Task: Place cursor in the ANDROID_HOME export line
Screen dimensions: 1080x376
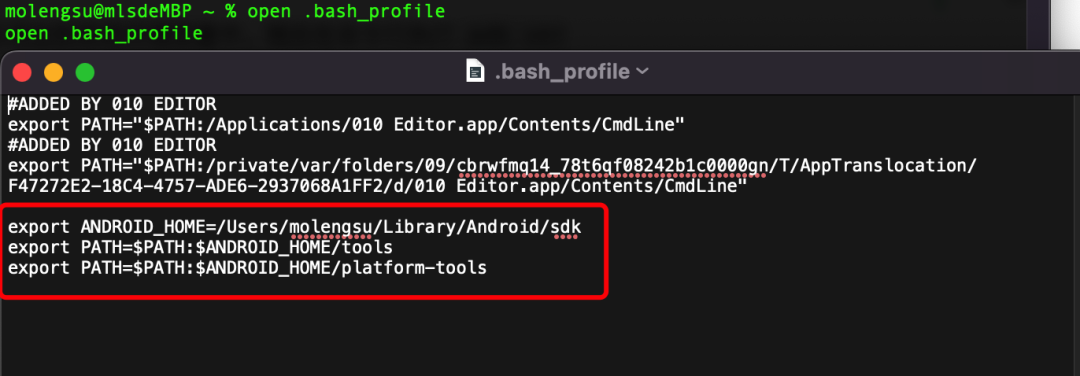Action: (295, 227)
